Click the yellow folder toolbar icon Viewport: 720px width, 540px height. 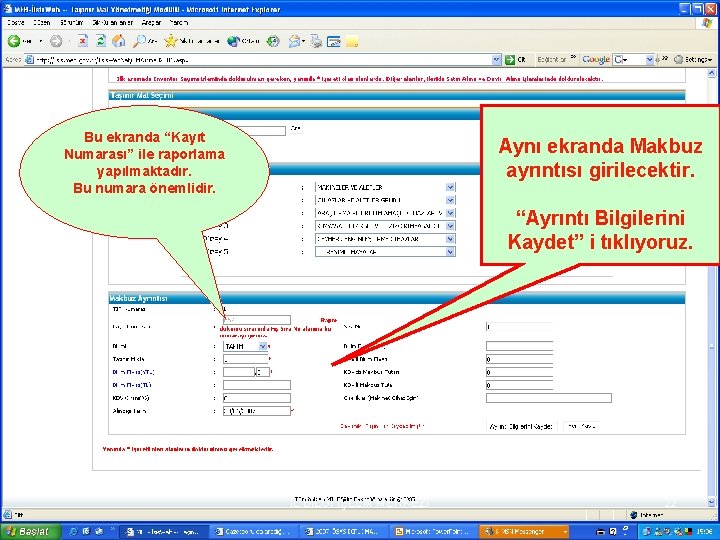pyautogui.click(x=352, y=41)
